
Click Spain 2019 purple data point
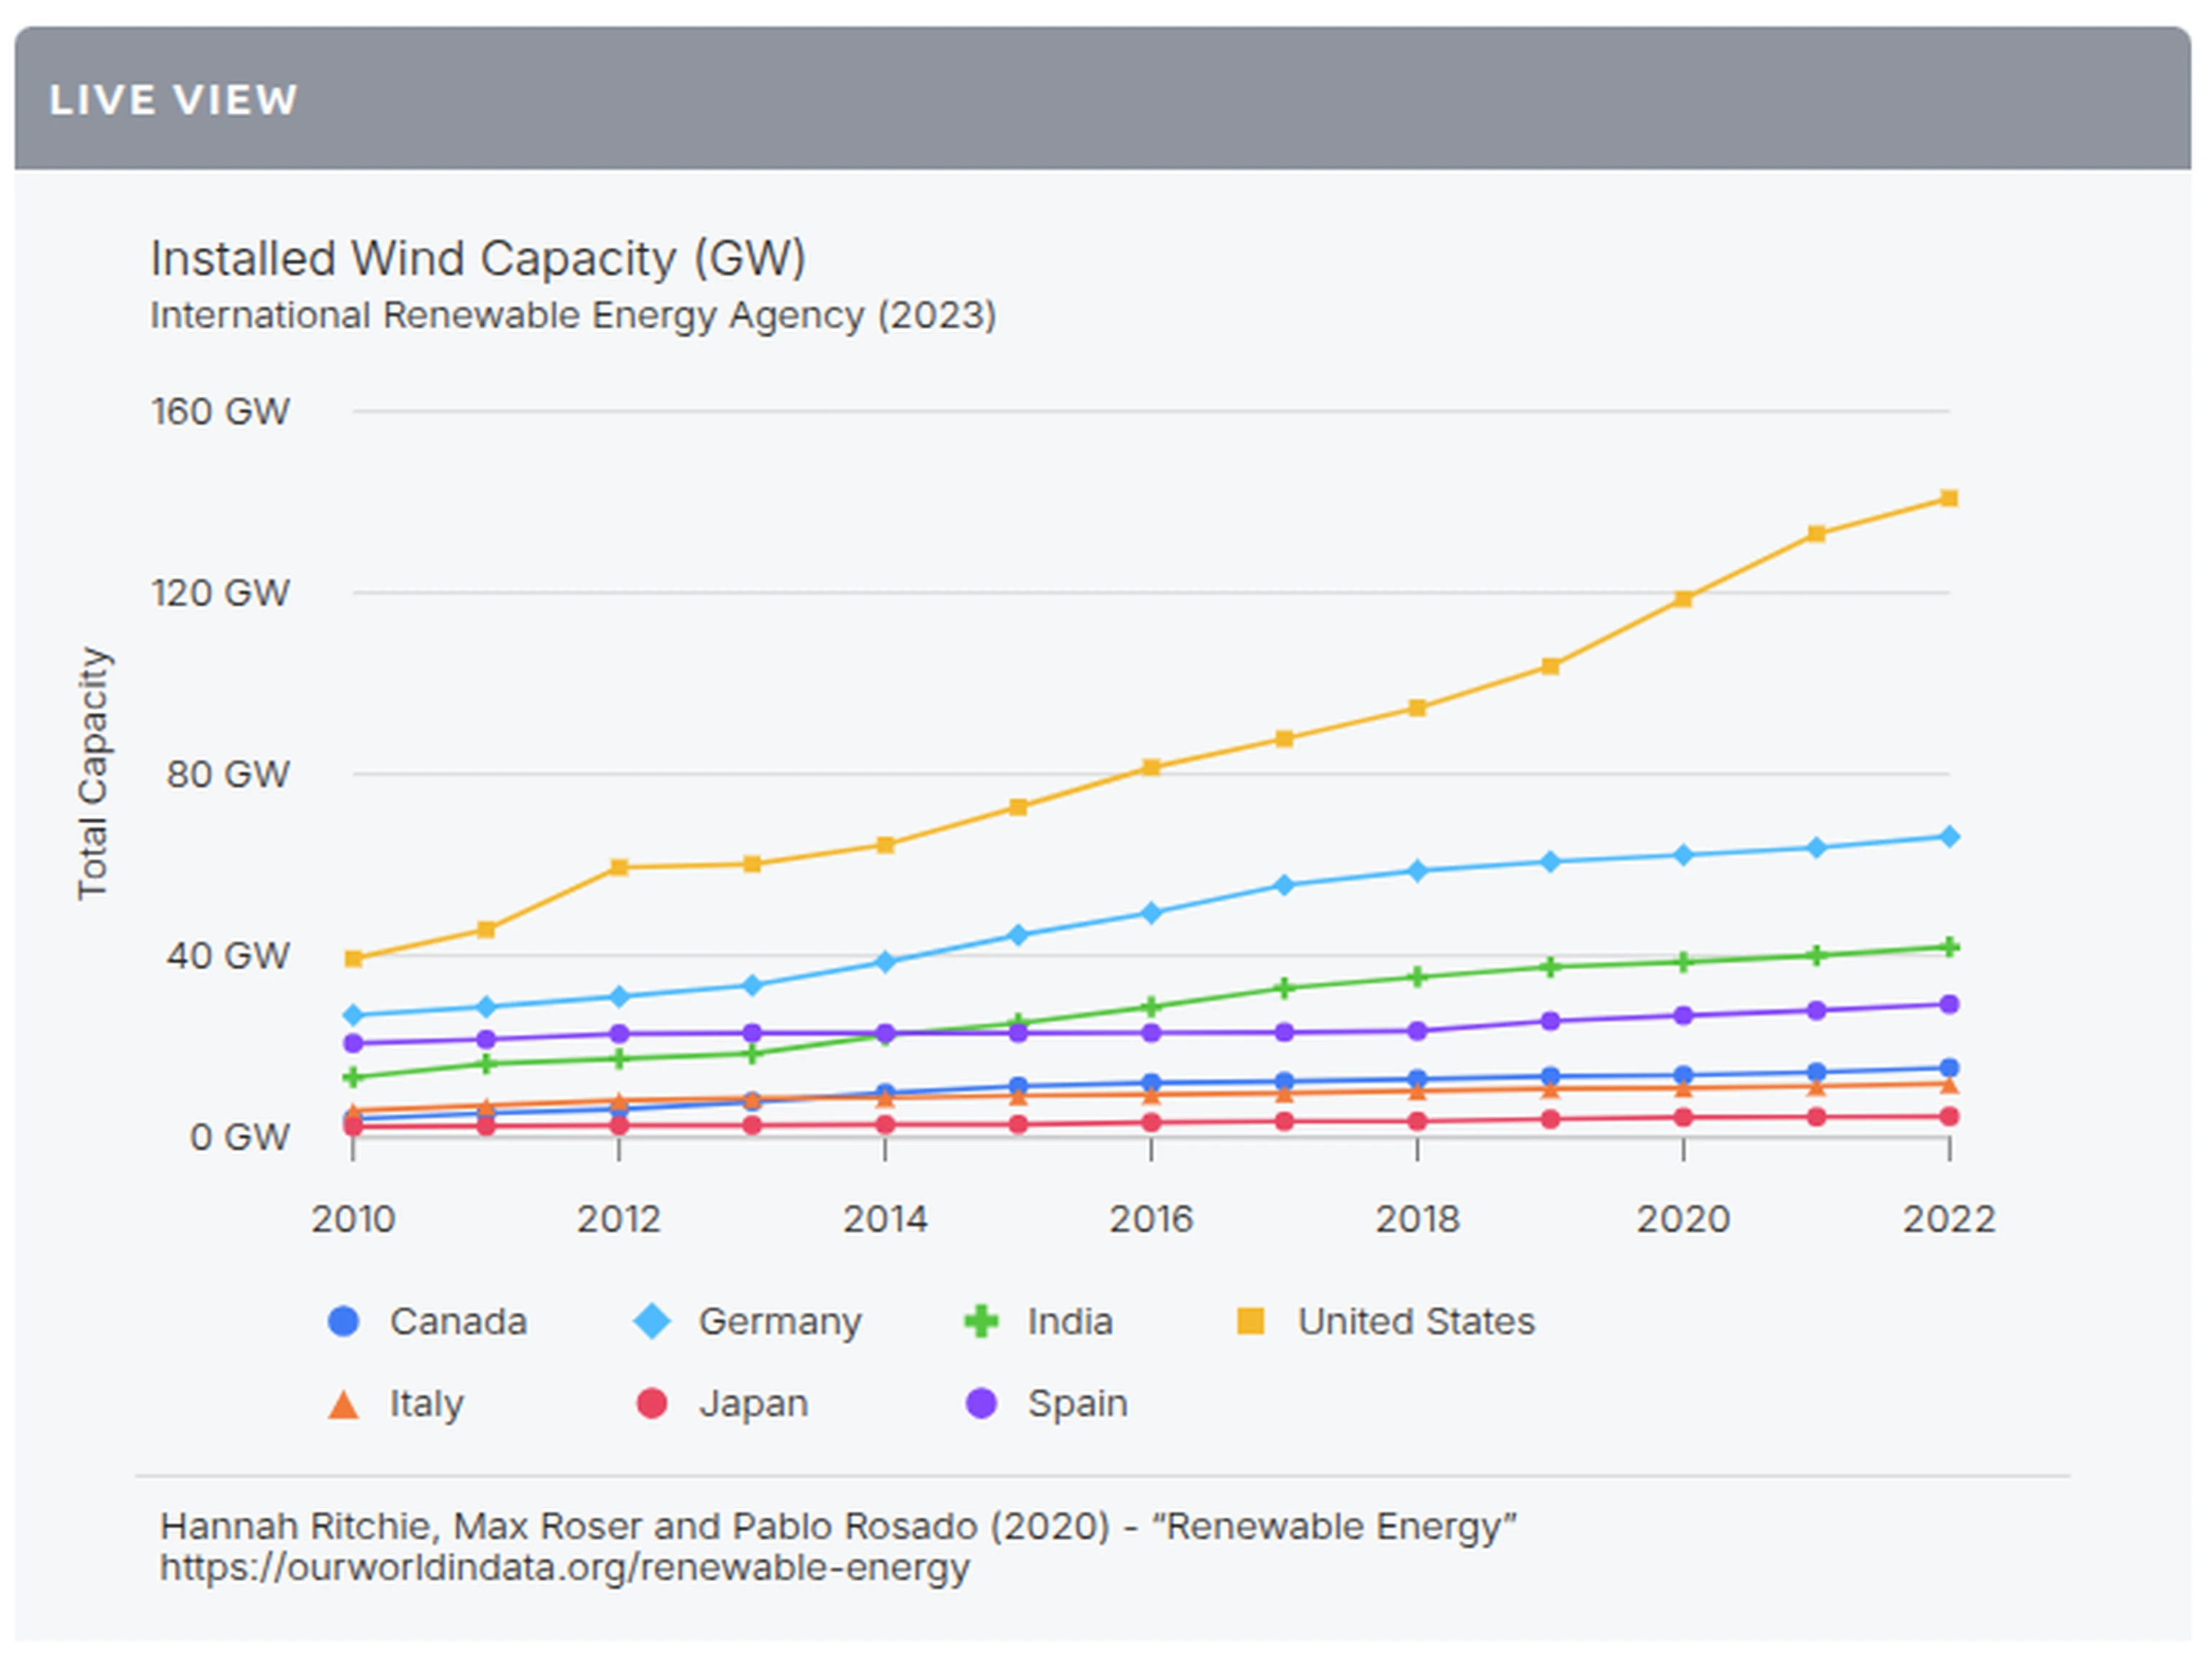pos(1550,1021)
